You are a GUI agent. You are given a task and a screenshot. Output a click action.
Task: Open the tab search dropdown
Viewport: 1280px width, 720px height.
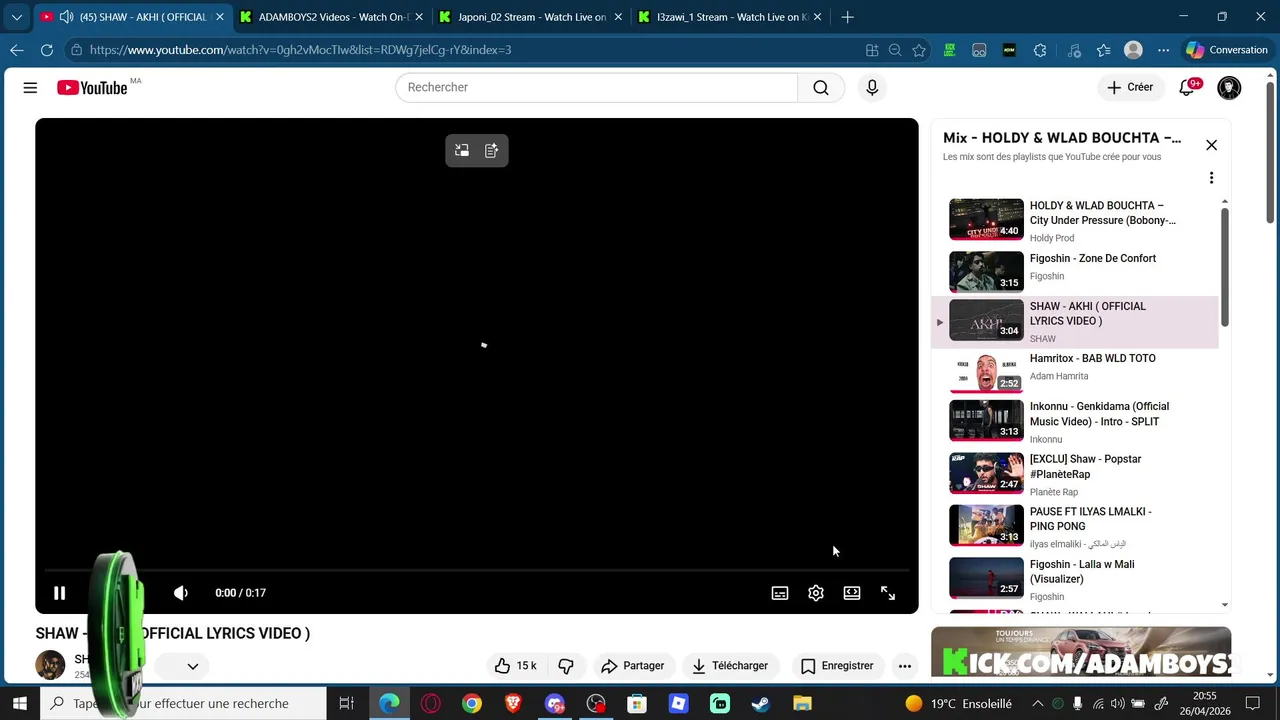(x=16, y=17)
